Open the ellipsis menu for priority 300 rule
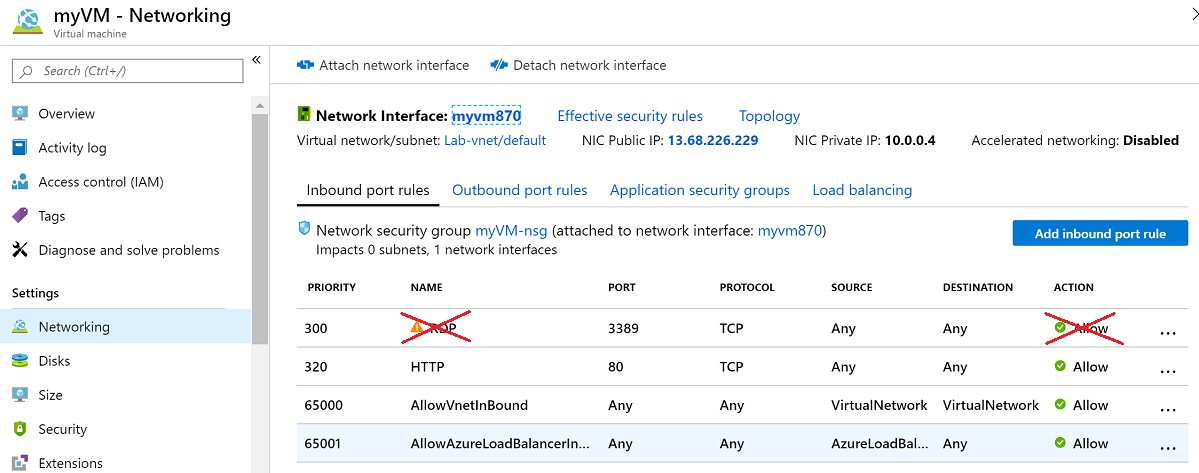1199x473 pixels. 1167,332
